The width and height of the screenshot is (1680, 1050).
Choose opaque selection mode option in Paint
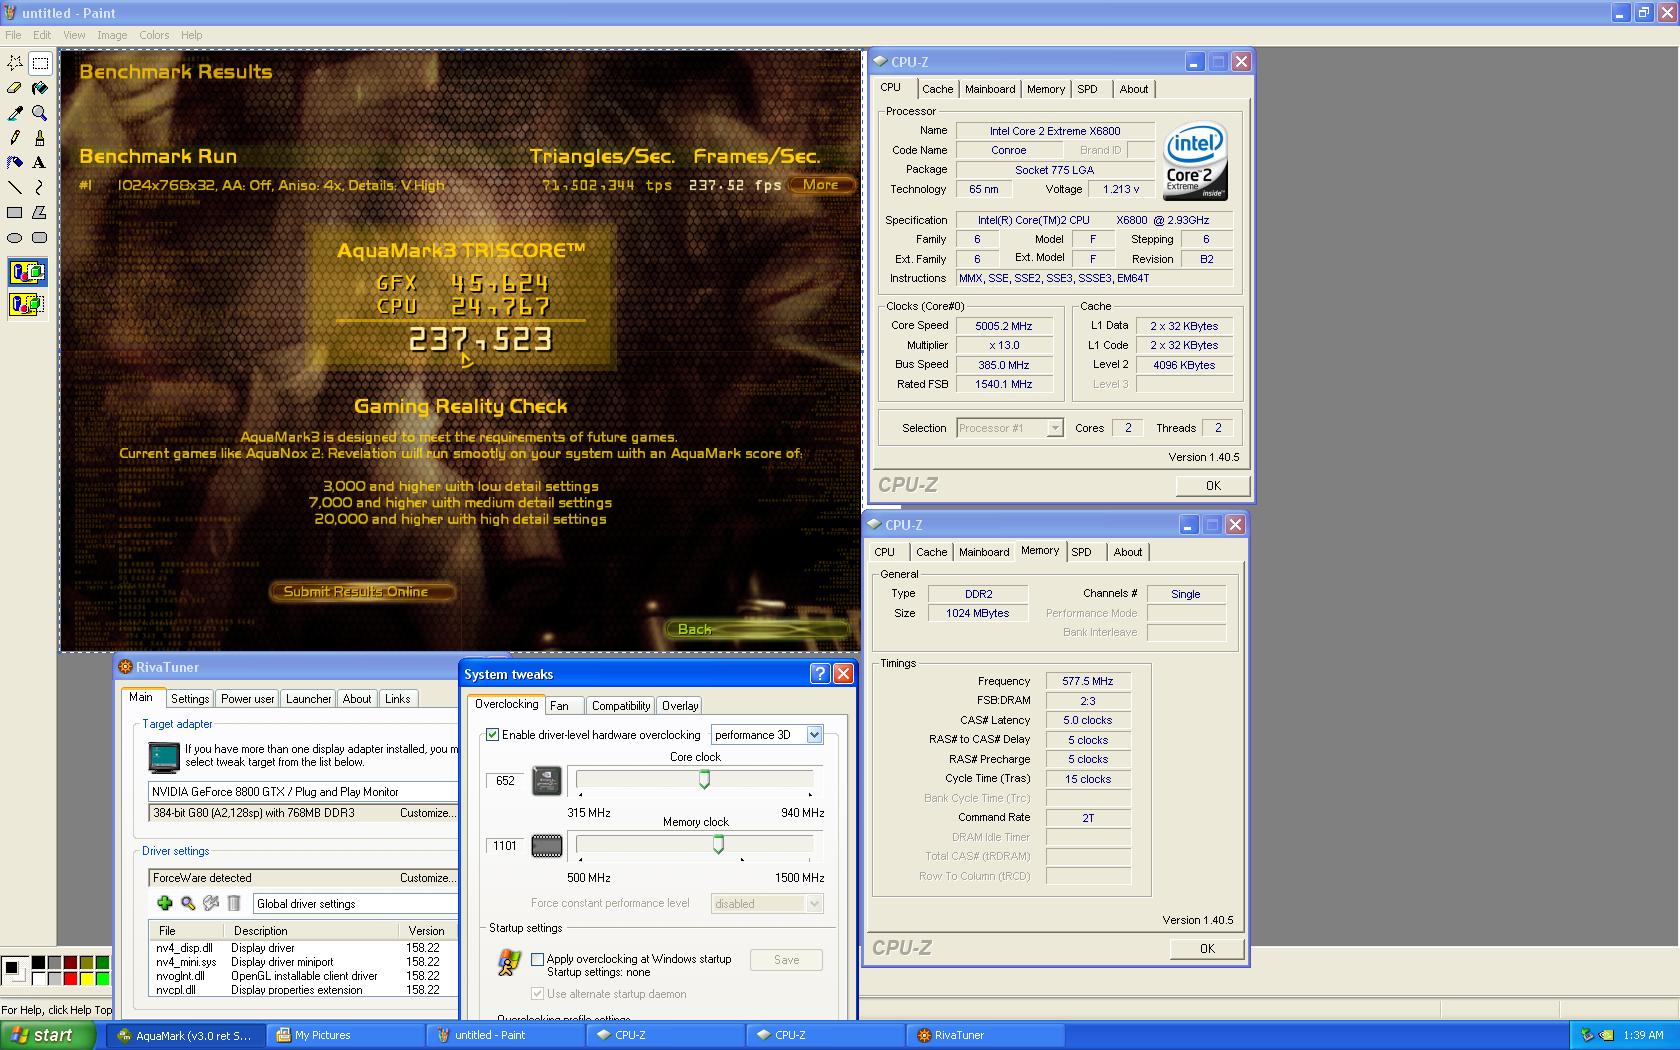pyautogui.click(x=27, y=272)
